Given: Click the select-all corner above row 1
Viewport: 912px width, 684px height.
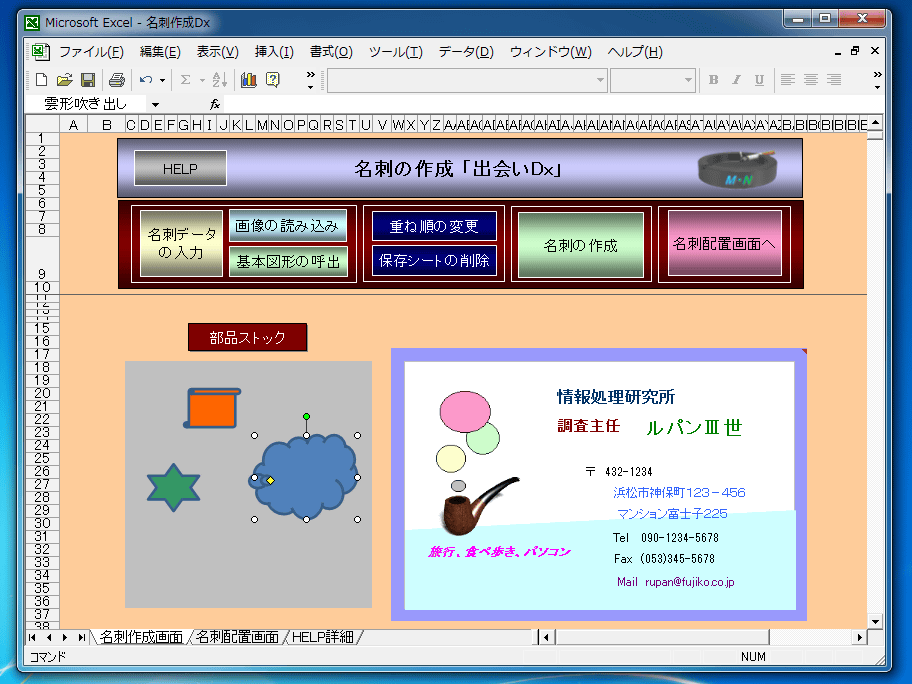Looking at the screenshot, I should coord(42,124).
